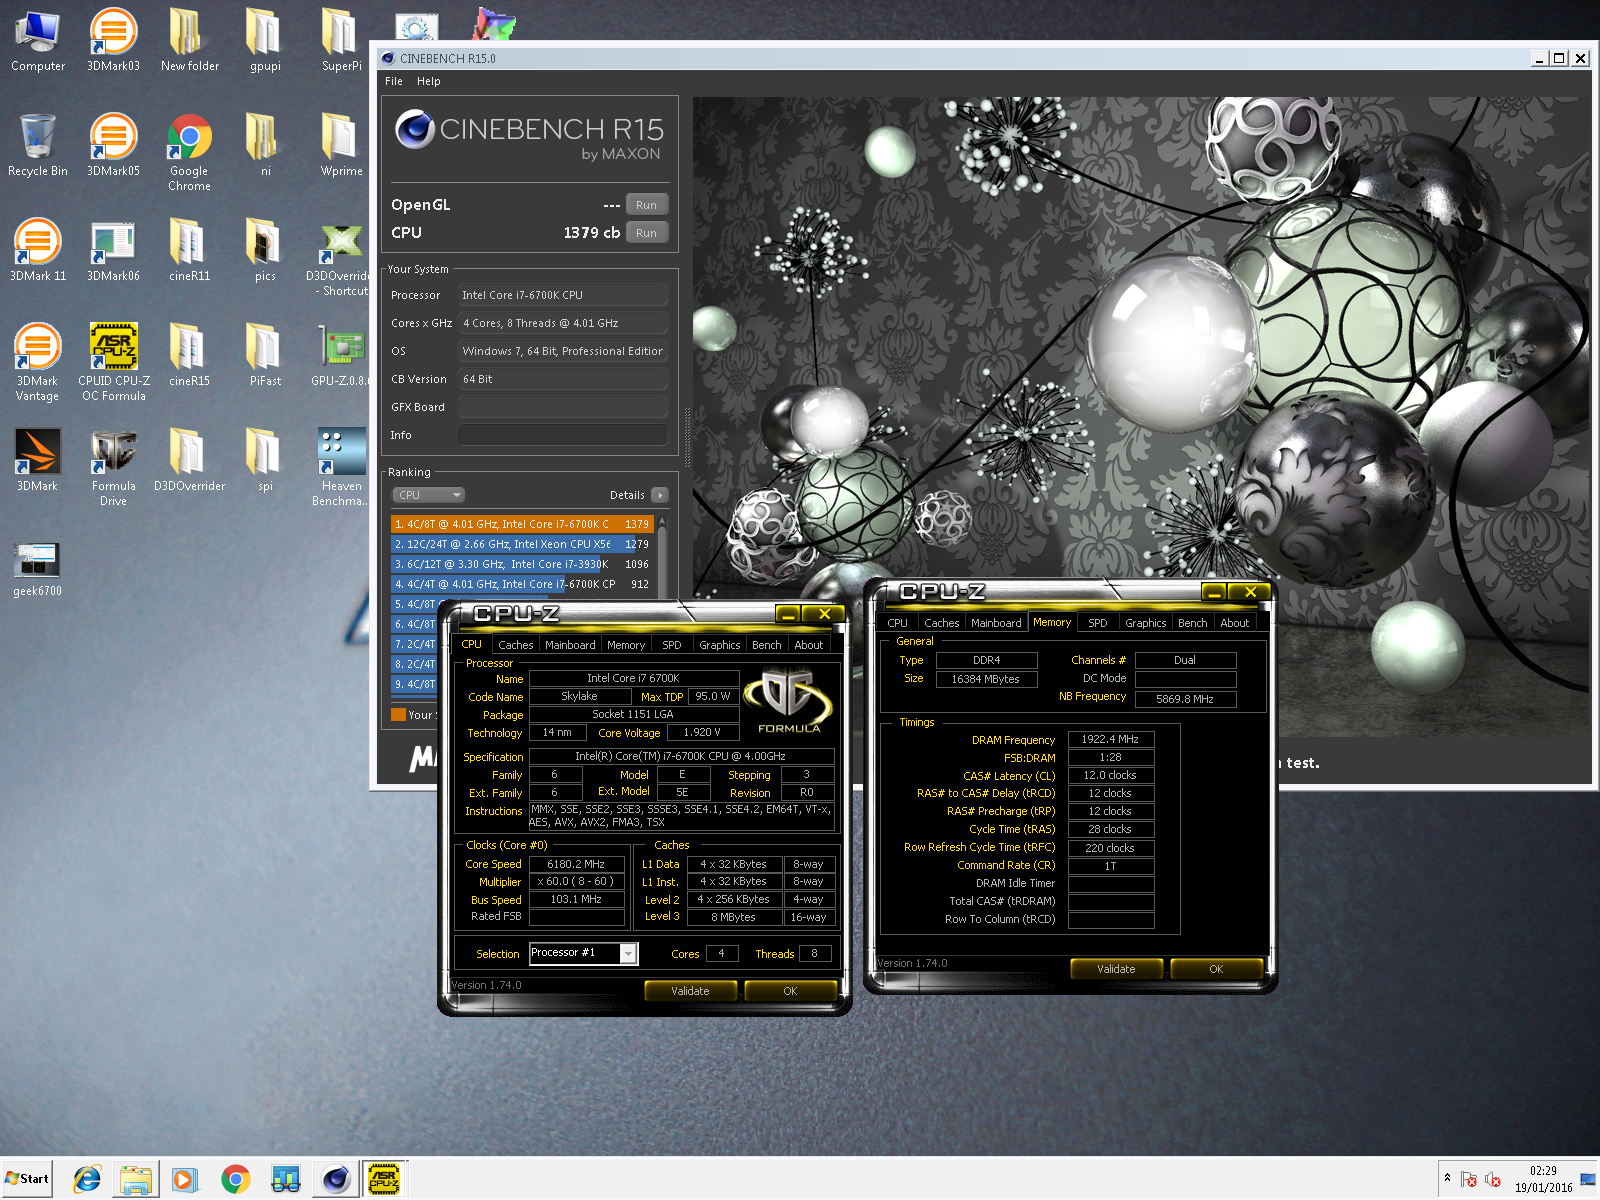Switch to Caches tab in left CPU-Z
1600x1200 pixels.
click(516, 645)
